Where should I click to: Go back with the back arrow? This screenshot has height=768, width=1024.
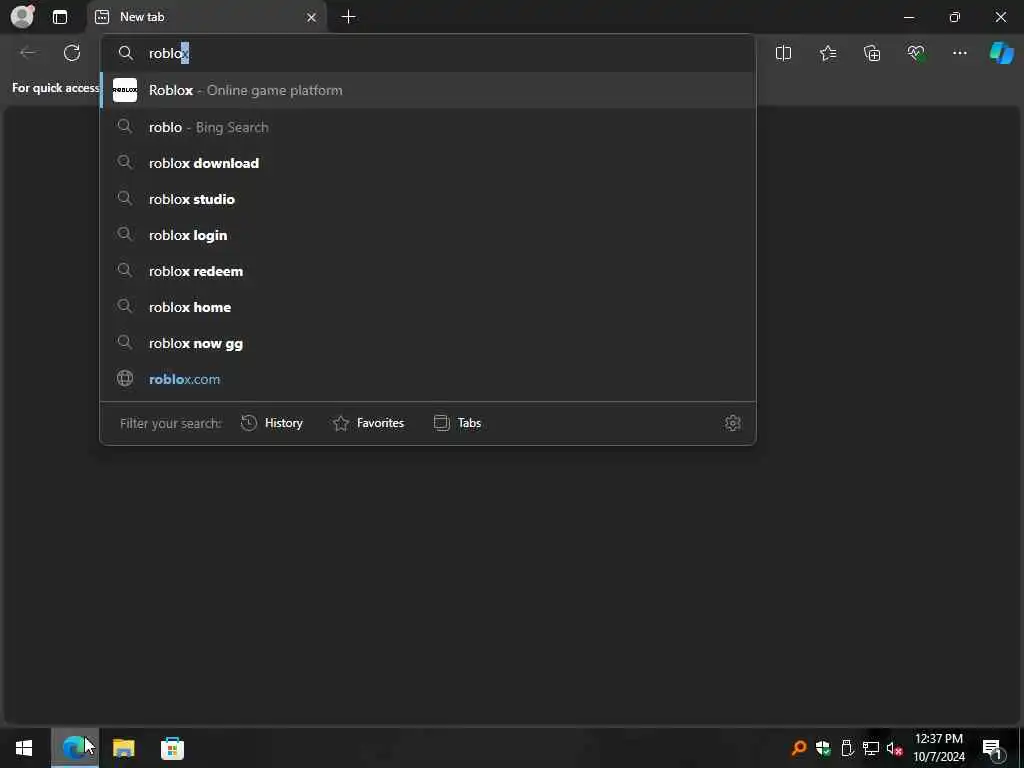(x=28, y=53)
